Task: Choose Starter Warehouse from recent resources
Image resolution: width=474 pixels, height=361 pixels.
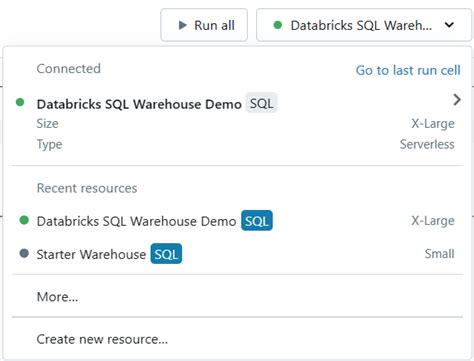Action: 237,254
